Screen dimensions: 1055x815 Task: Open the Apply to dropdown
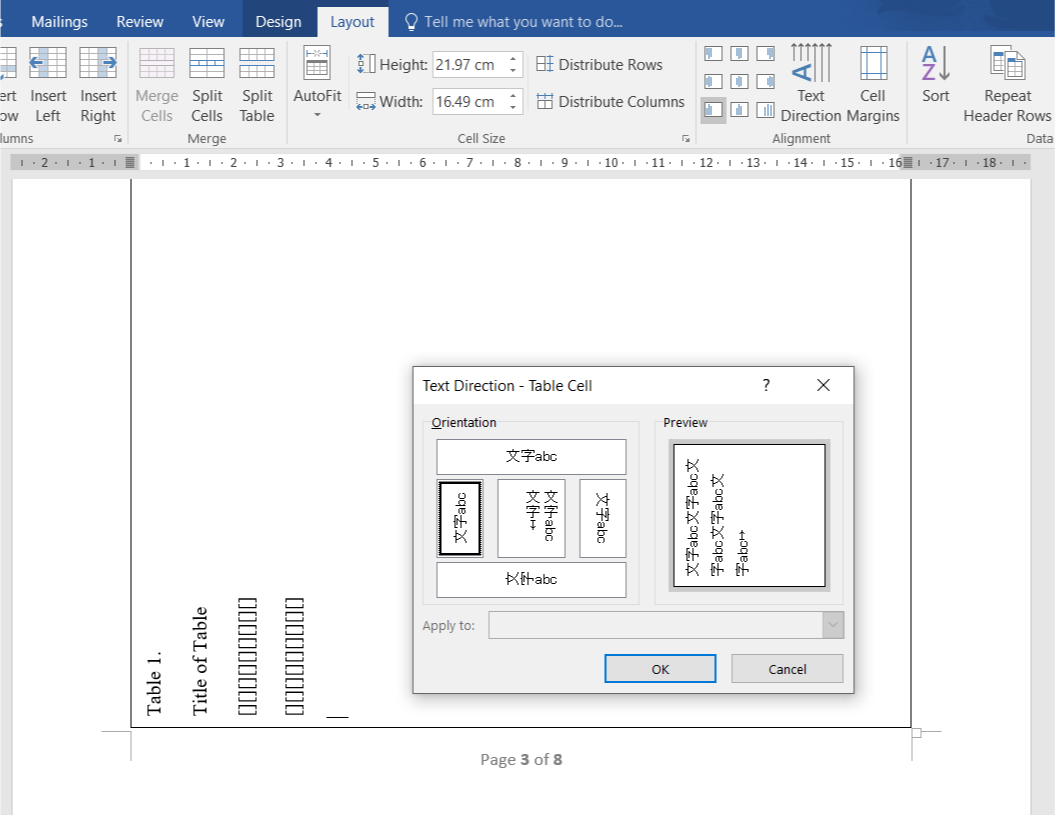click(832, 625)
